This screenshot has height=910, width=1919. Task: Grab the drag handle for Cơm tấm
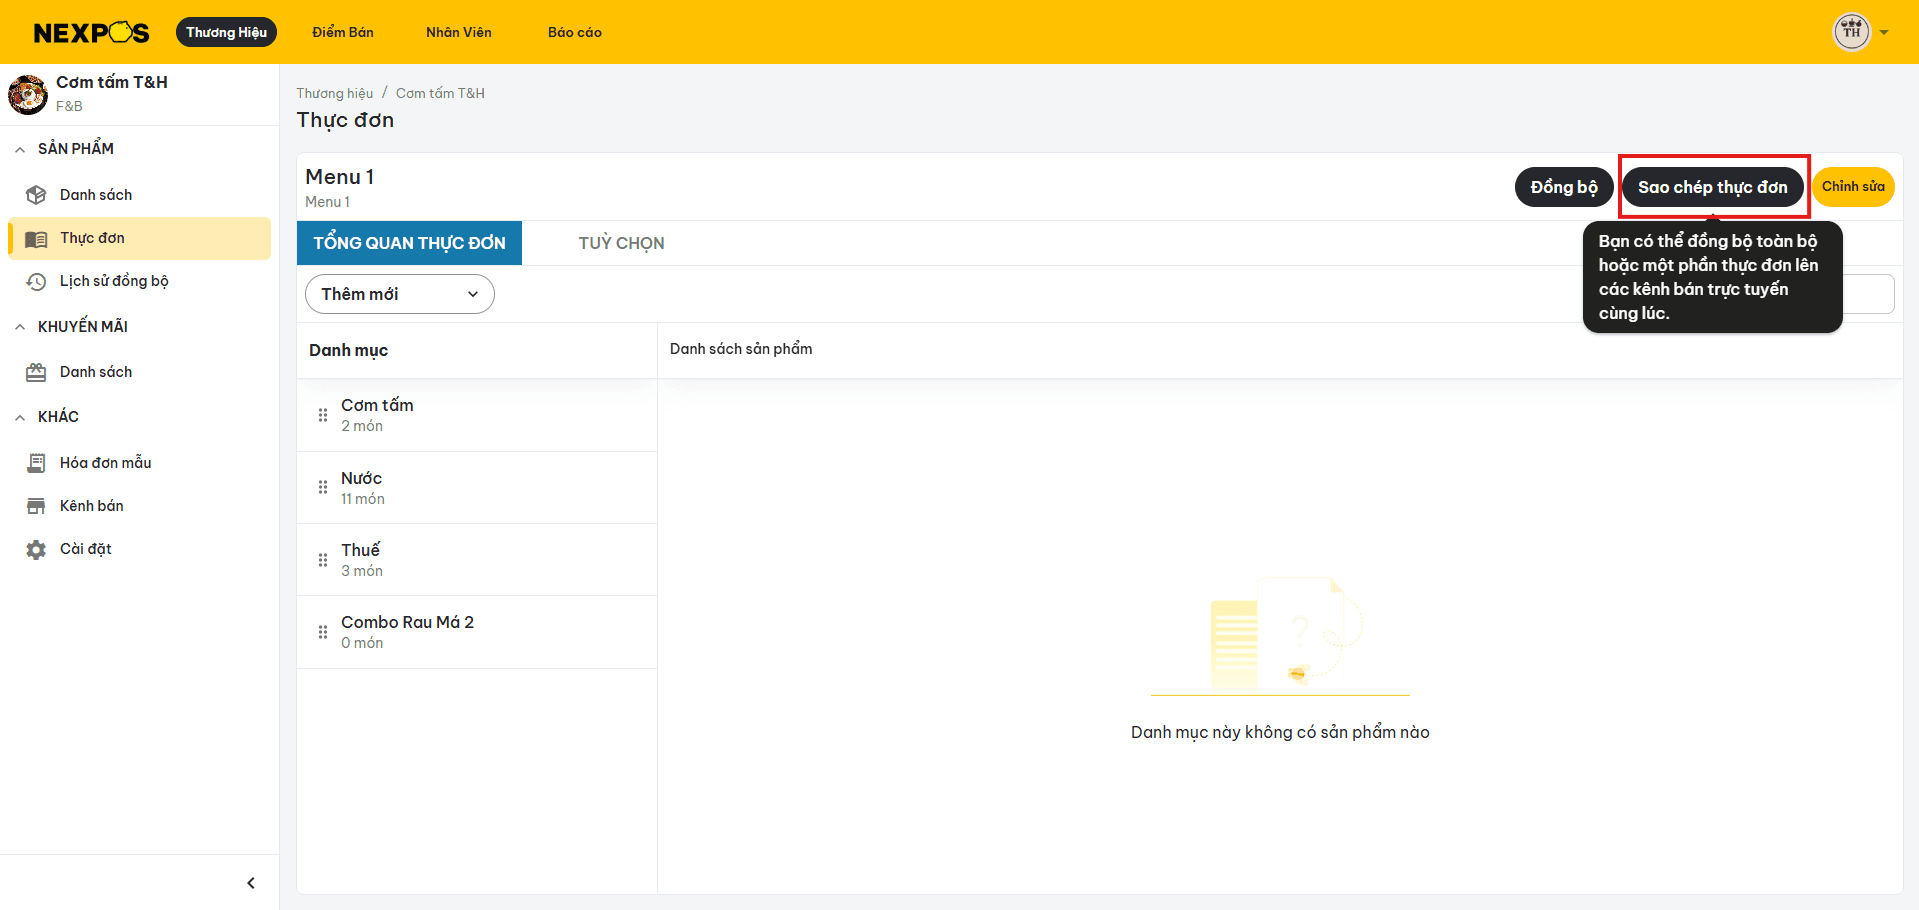click(323, 415)
